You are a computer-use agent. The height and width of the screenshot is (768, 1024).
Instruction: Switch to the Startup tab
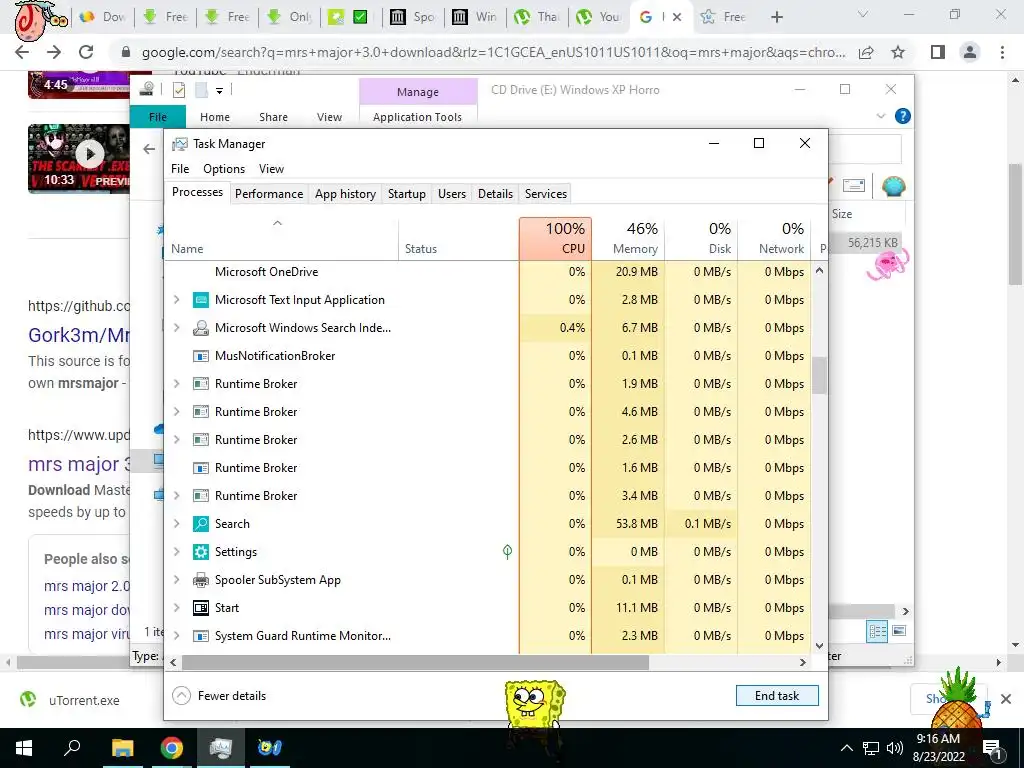point(407,194)
